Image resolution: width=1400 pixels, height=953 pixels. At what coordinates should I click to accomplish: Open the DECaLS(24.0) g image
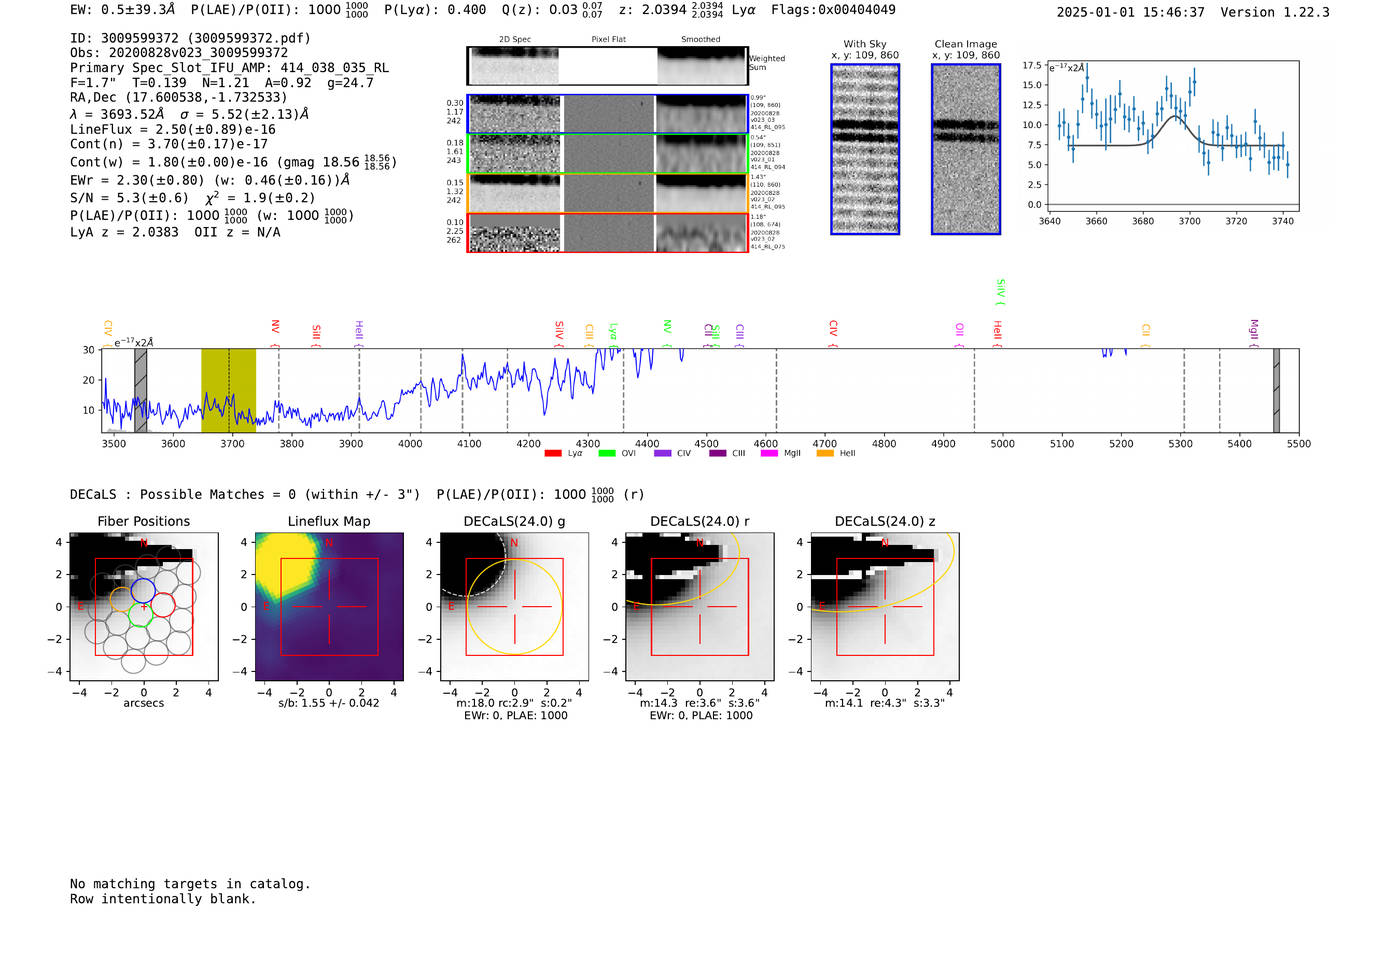tap(514, 606)
